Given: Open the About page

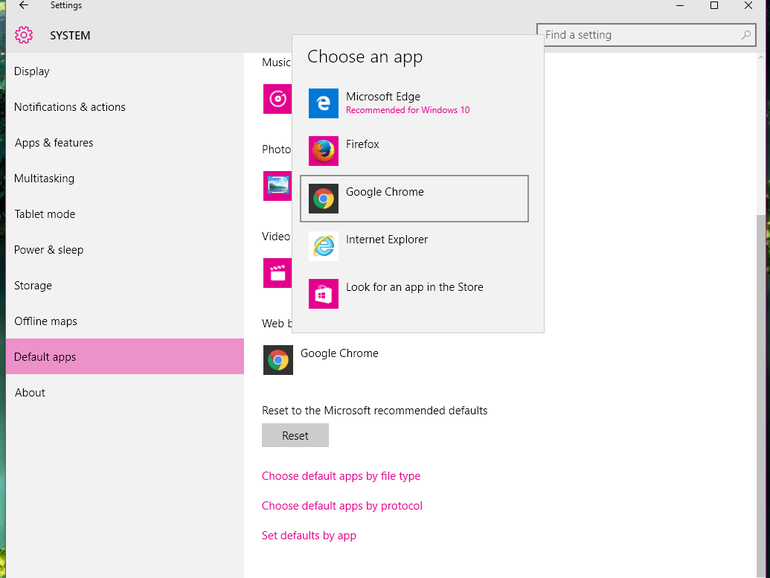Looking at the screenshot, I should click(125, 392).
